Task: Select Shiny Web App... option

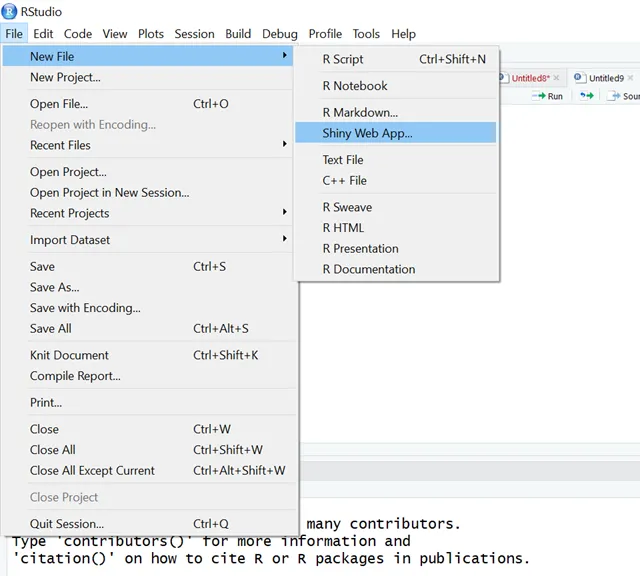Action: (x=396, y=133)
